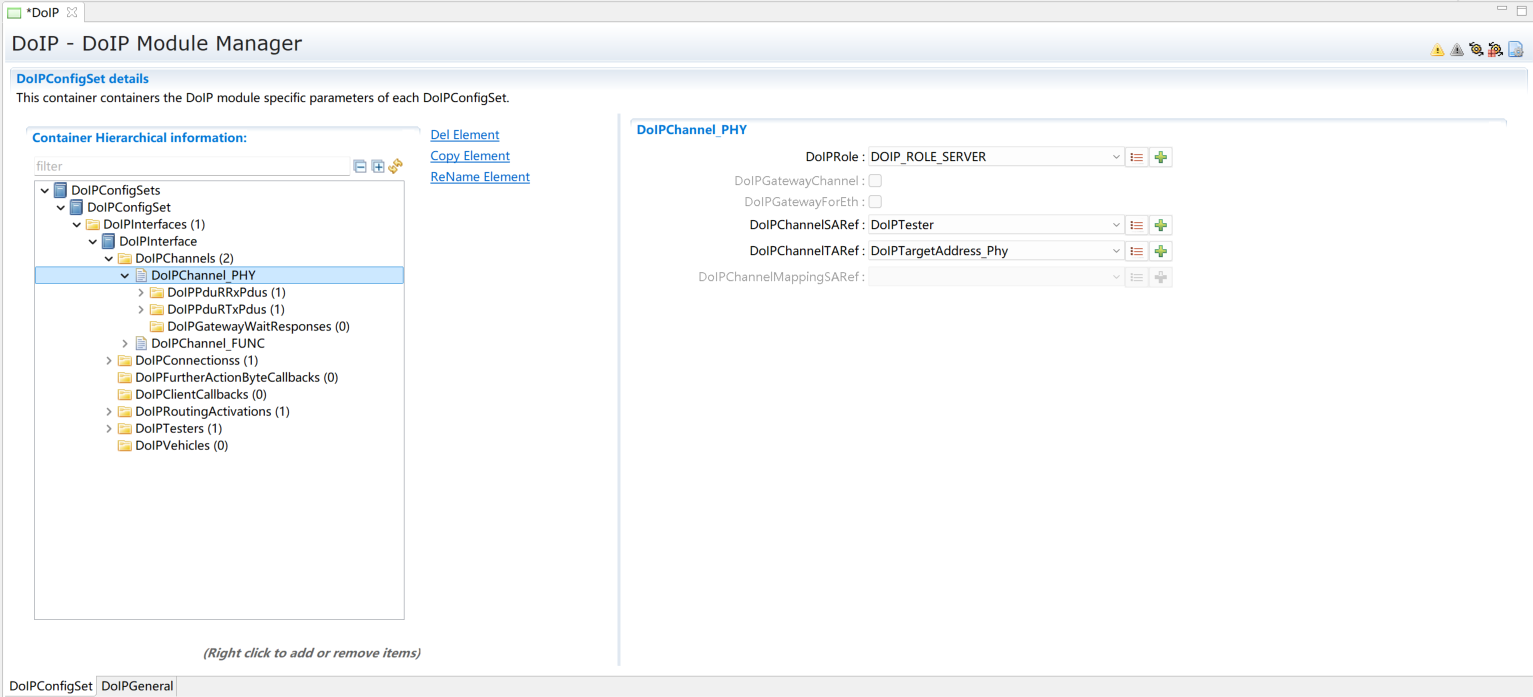The width and height of the screenshot is (1533, 697).
Task: Click green plus icon beside DoIPRole
Action: pyautogui.click(x=1160, y=157)
